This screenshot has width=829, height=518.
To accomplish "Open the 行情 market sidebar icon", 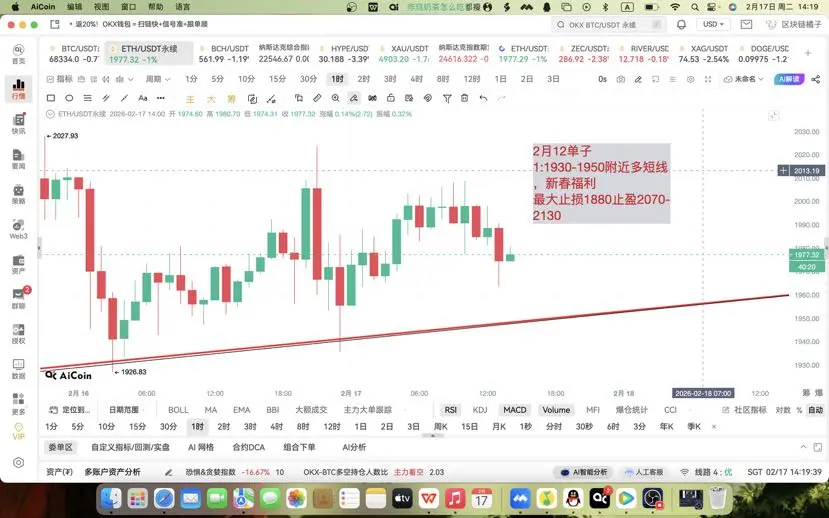I will click(19, 88).
